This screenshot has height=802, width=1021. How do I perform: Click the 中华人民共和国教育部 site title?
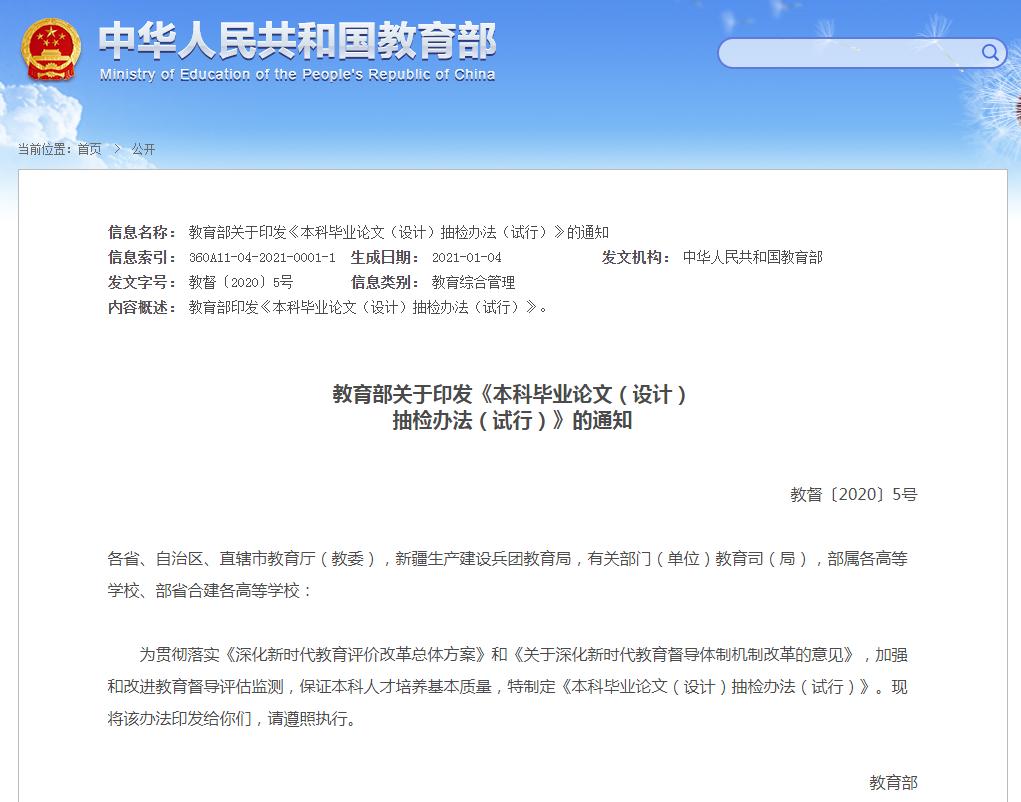tap(298, 40)
